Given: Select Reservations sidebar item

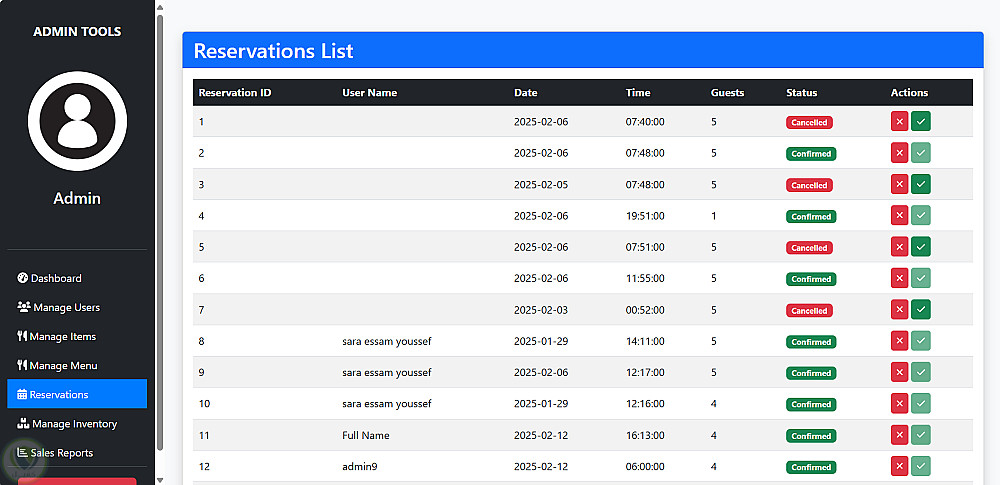Looking at the screenshot, I should tap(59, 394).
